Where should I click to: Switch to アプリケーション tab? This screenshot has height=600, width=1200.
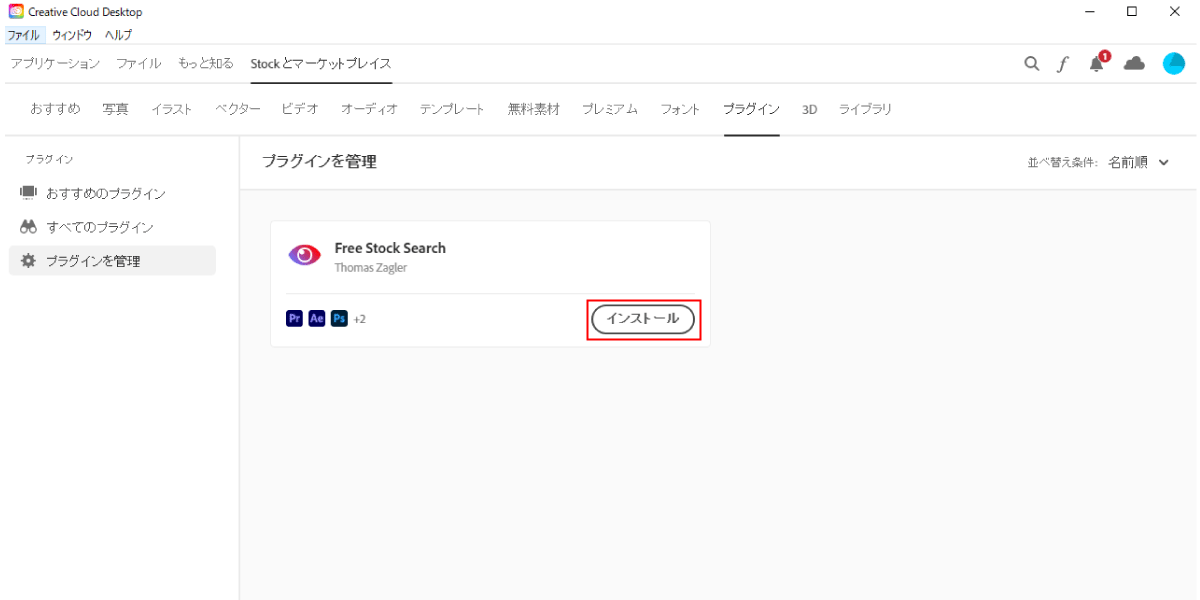(55, 63)
